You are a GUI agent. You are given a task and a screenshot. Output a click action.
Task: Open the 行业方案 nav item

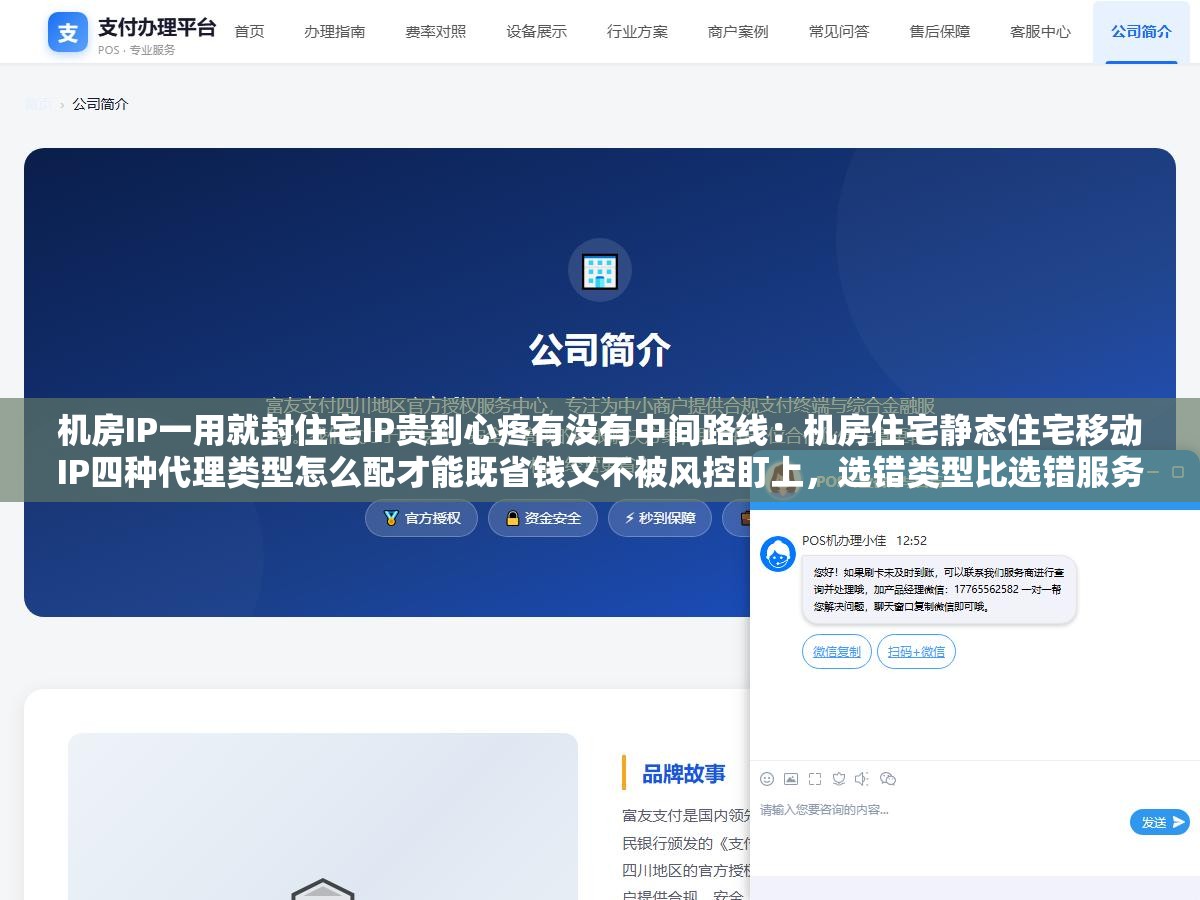637,31
